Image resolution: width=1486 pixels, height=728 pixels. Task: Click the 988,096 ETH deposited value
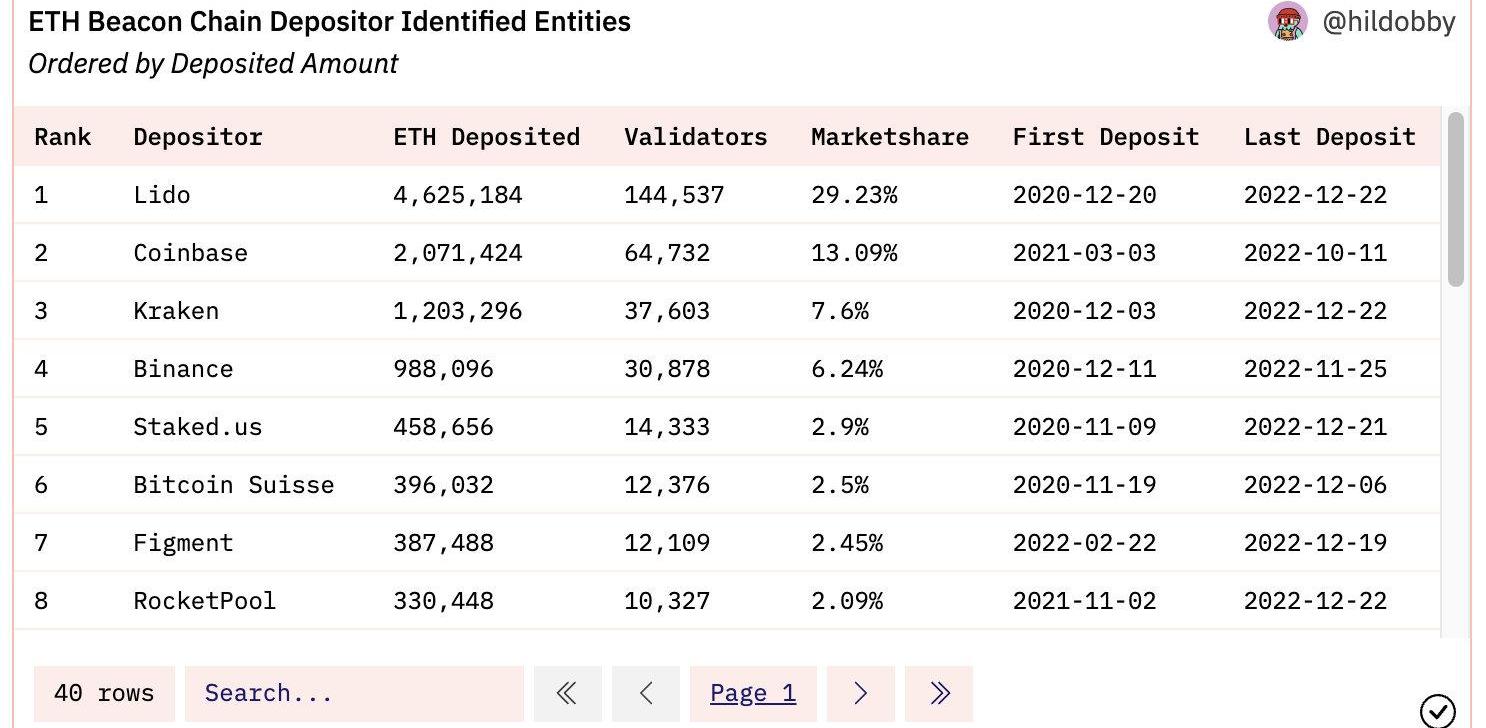point(444,369)
